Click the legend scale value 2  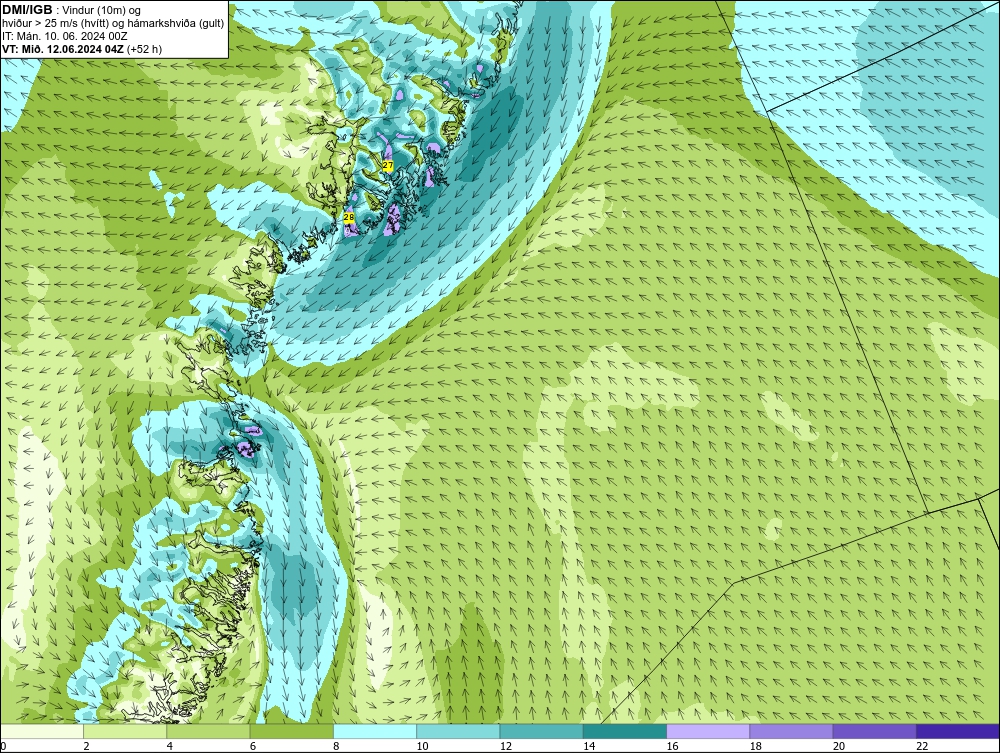pos(86,746)
